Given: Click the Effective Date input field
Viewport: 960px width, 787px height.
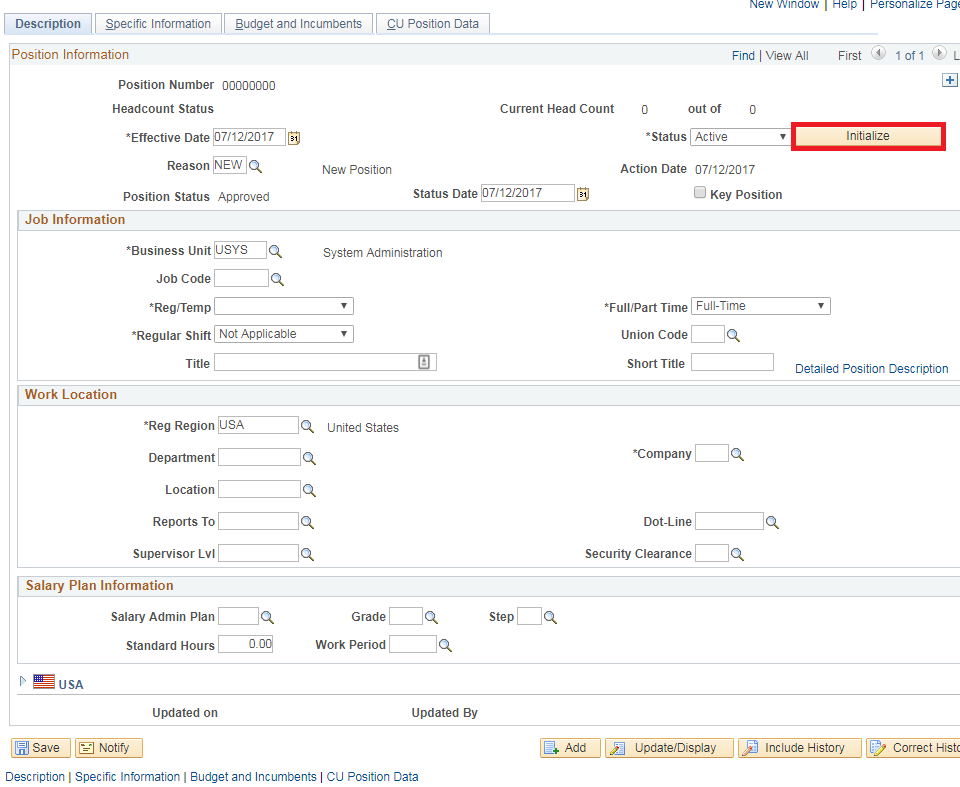Looking at the screenshot, I should [x=249, y=137].
